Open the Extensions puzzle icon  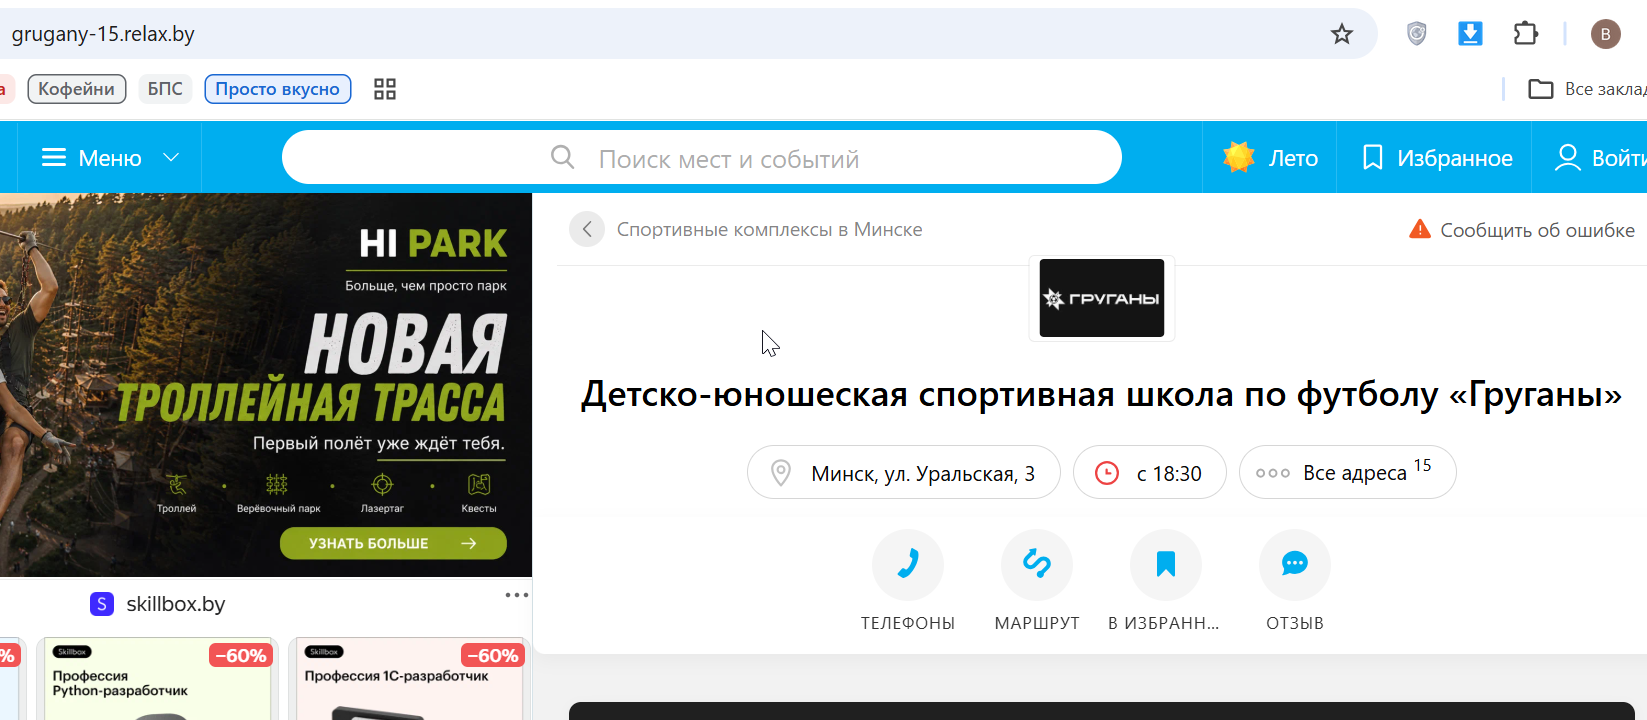click(1525, 34)
